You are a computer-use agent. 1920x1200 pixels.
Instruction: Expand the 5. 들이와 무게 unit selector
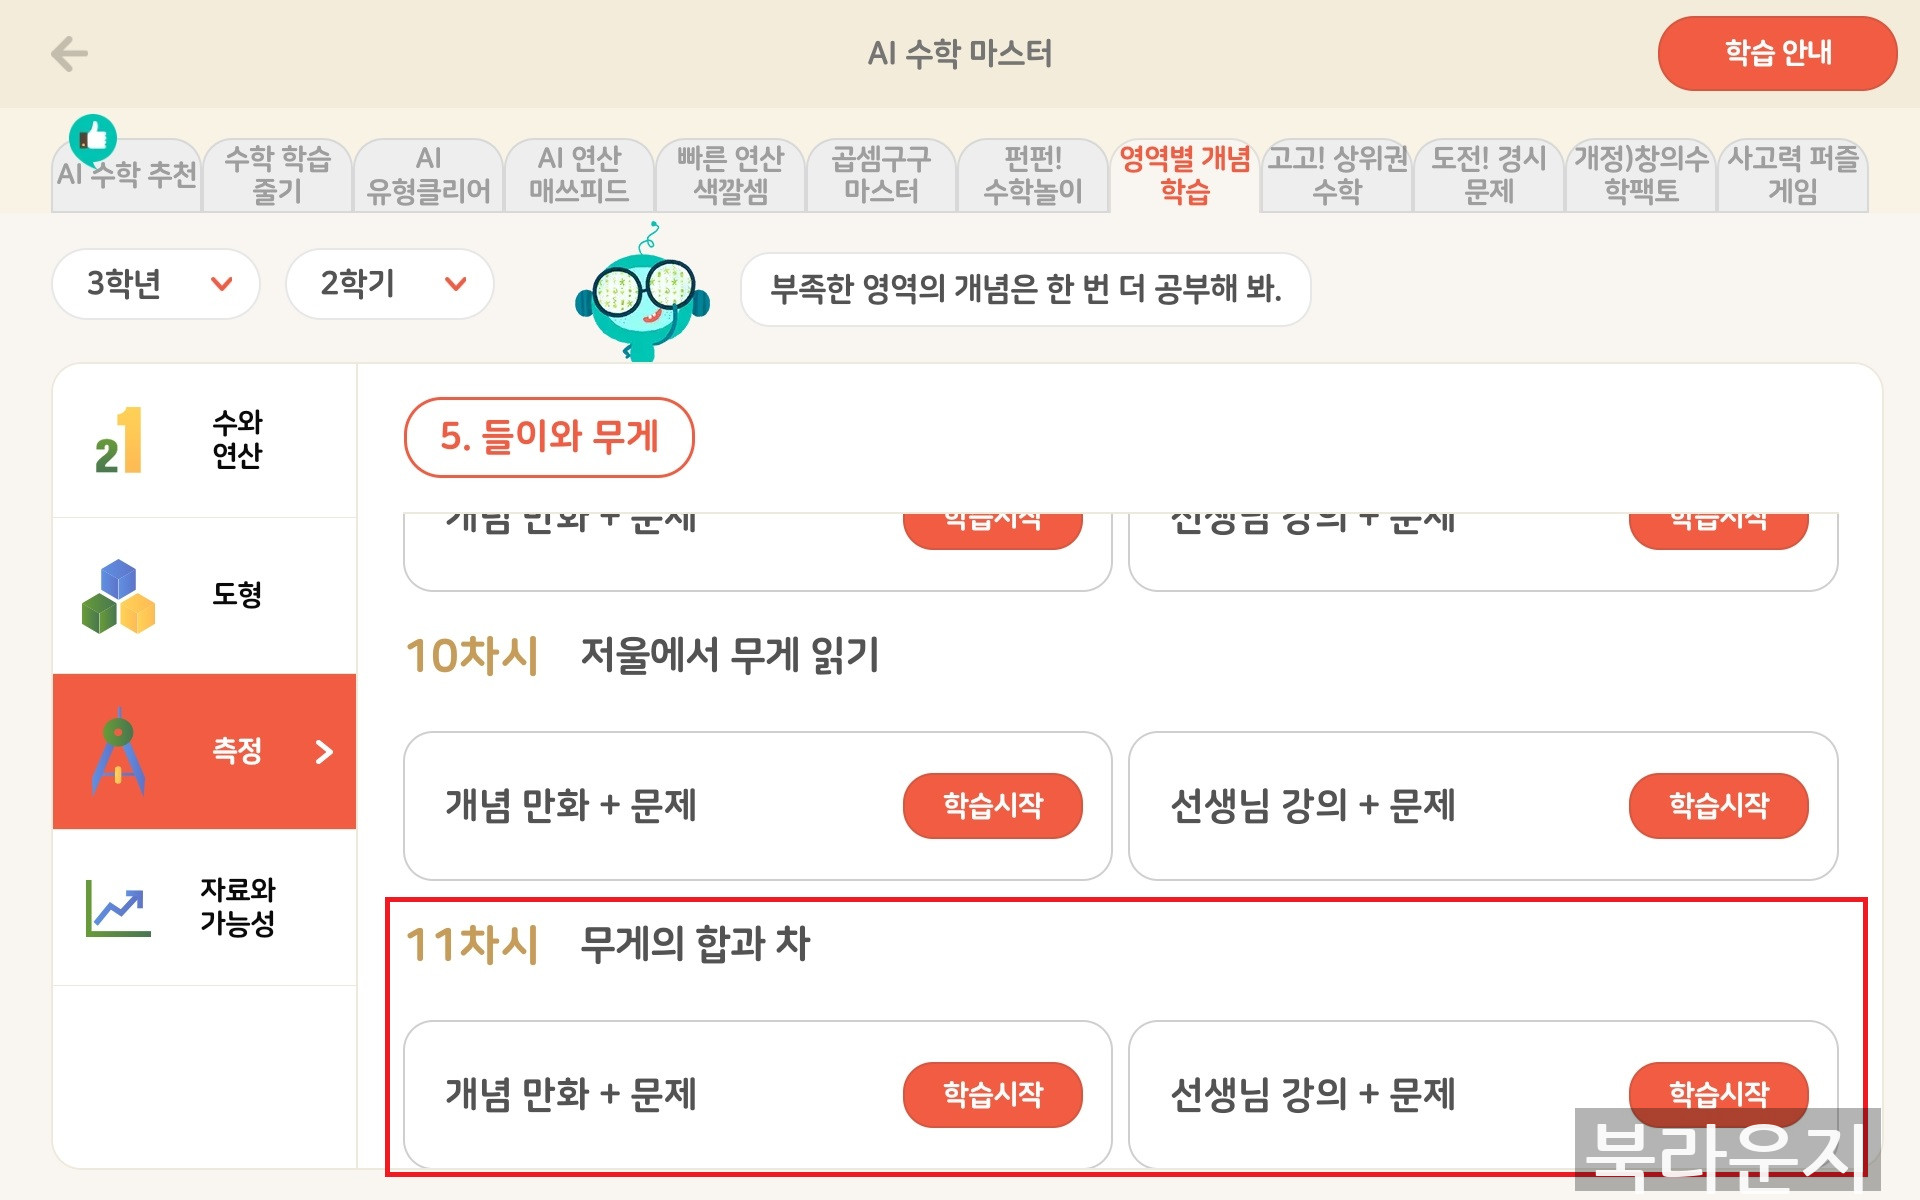[x=549, y=437]
